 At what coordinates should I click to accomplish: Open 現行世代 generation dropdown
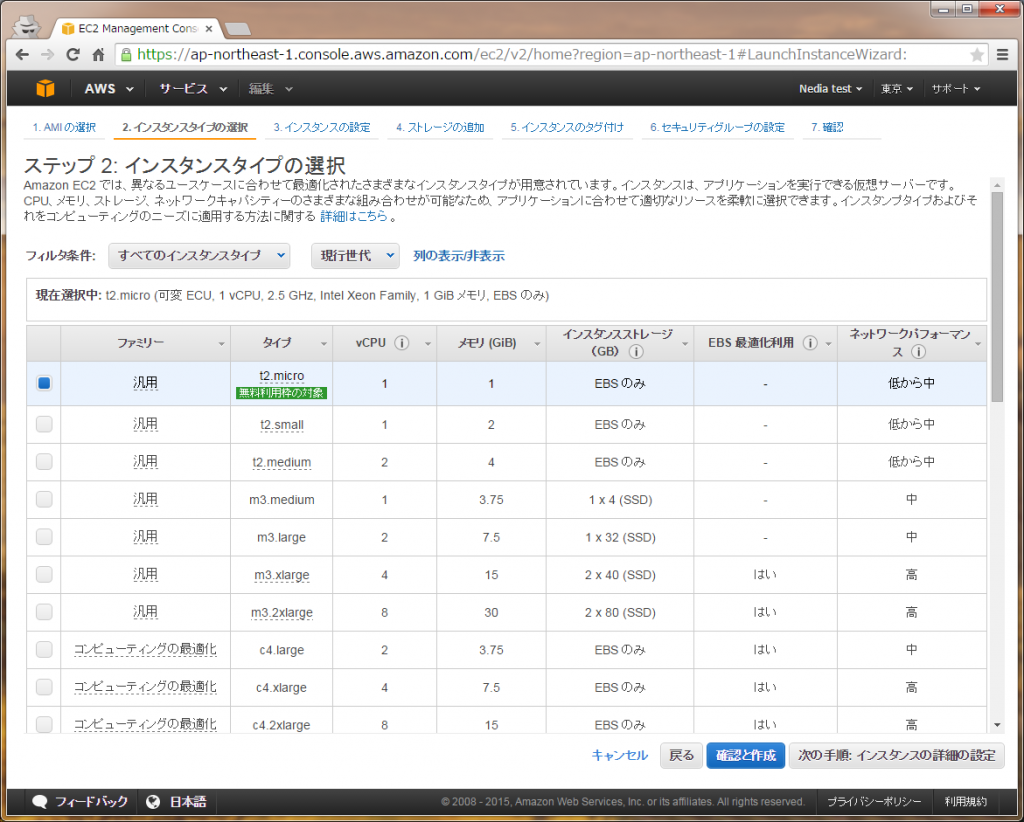(x=355, y=255)
